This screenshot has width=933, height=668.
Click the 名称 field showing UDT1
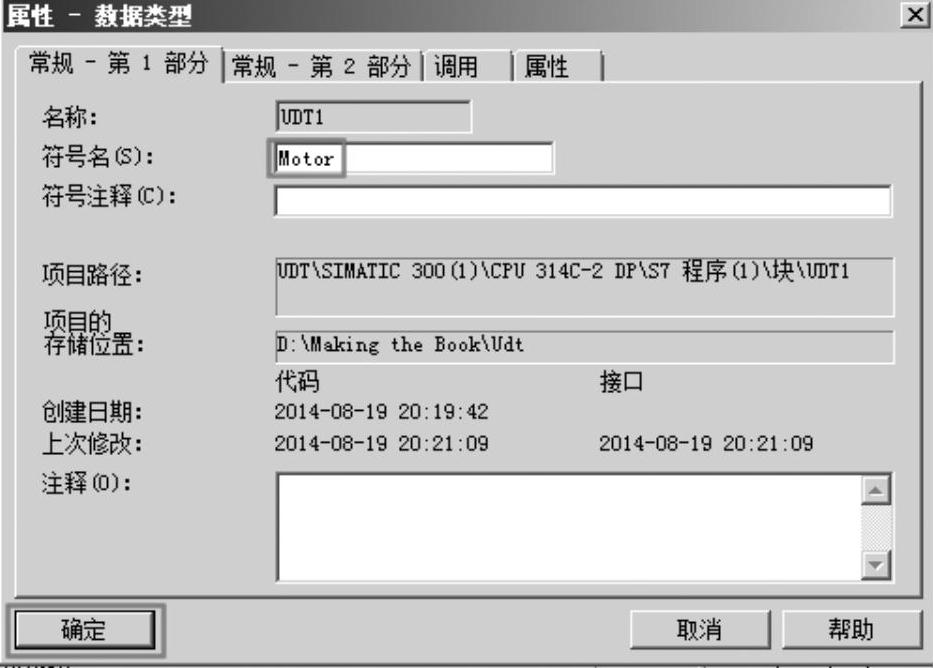point(373,117)
